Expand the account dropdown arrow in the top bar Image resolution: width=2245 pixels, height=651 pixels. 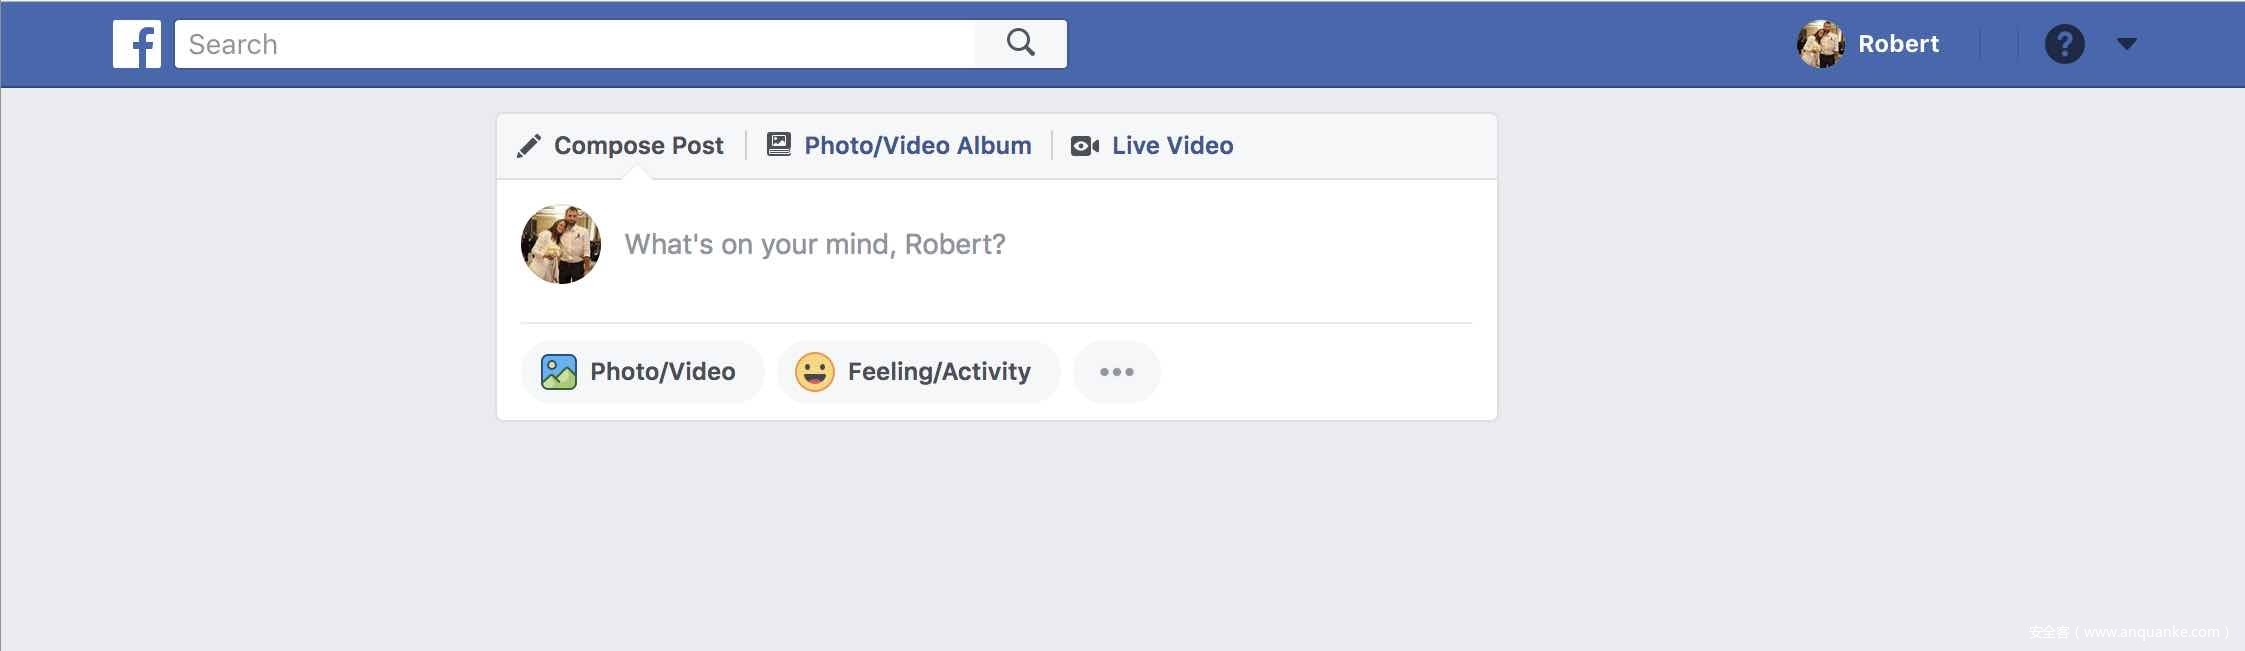pyautogui.click(x=2126, y=44)
